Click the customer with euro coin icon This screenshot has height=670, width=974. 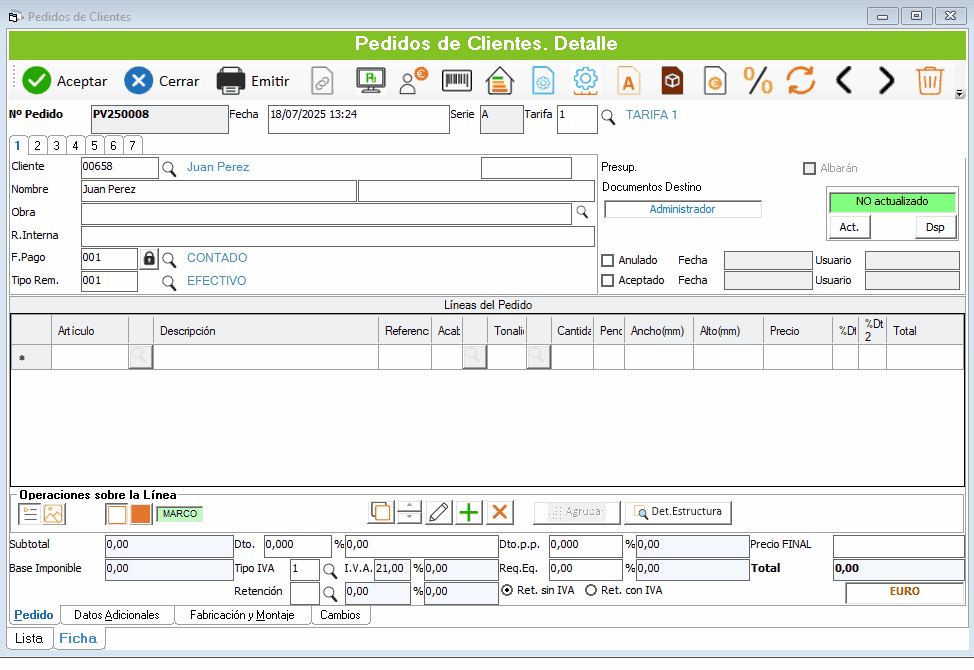[413, 81]
